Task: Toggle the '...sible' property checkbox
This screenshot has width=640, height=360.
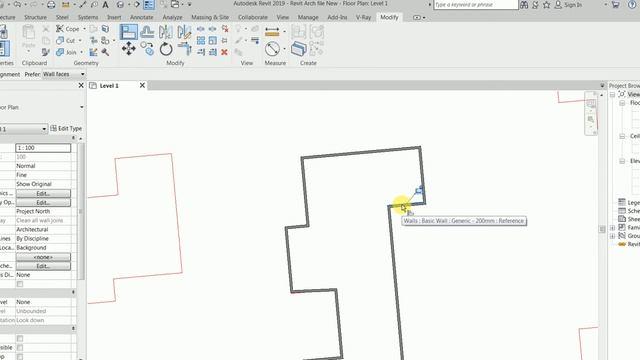Action: click(20, 348)
